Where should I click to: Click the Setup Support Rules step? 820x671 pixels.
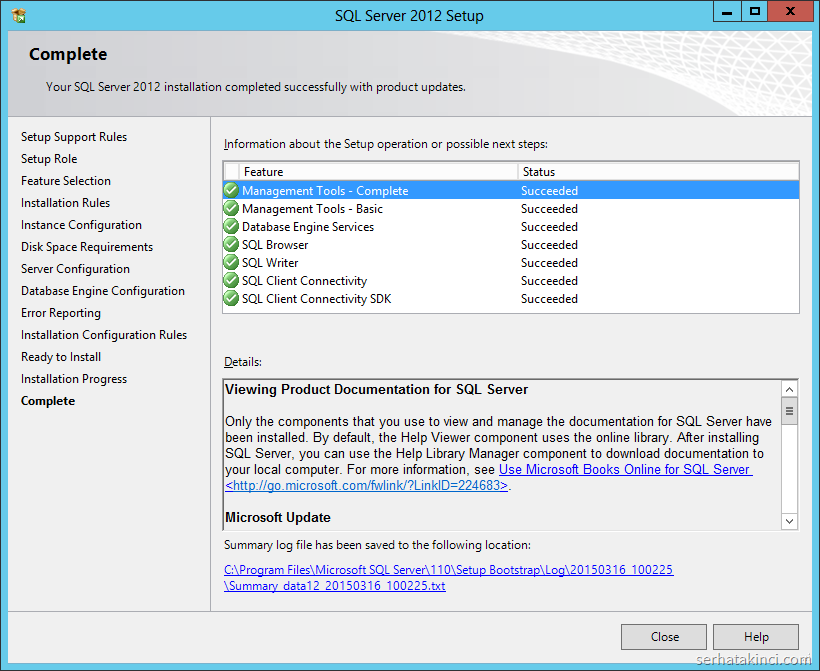click(x=74, y=137)
